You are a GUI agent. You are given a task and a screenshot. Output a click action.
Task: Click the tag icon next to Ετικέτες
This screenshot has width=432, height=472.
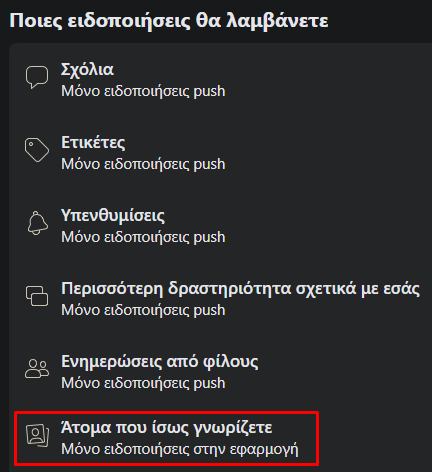(x=37, y=150)
